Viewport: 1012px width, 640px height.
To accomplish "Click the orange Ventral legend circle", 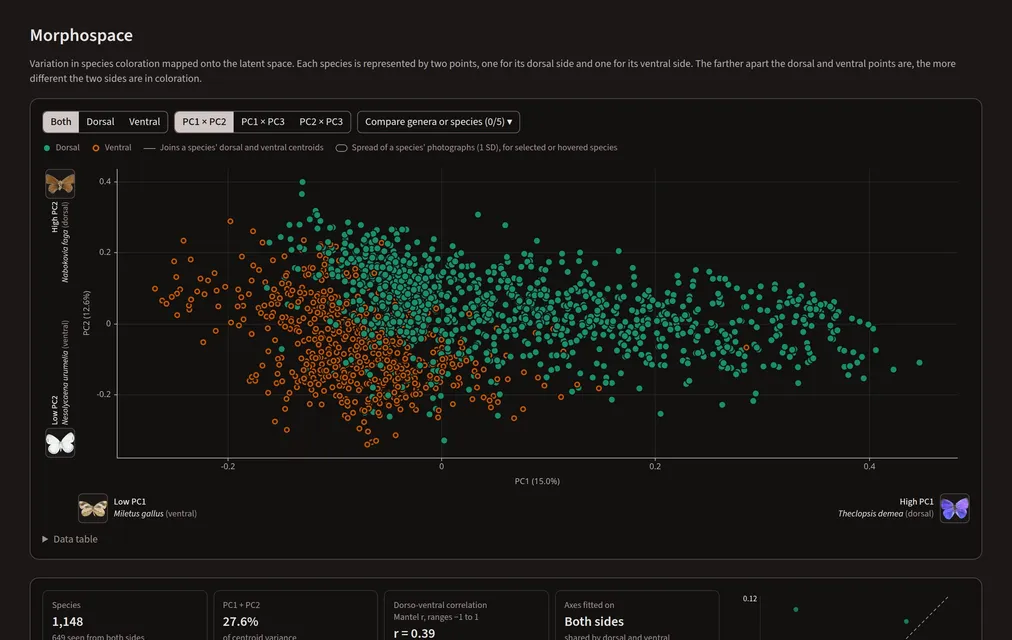I will (x=96, y=148).
